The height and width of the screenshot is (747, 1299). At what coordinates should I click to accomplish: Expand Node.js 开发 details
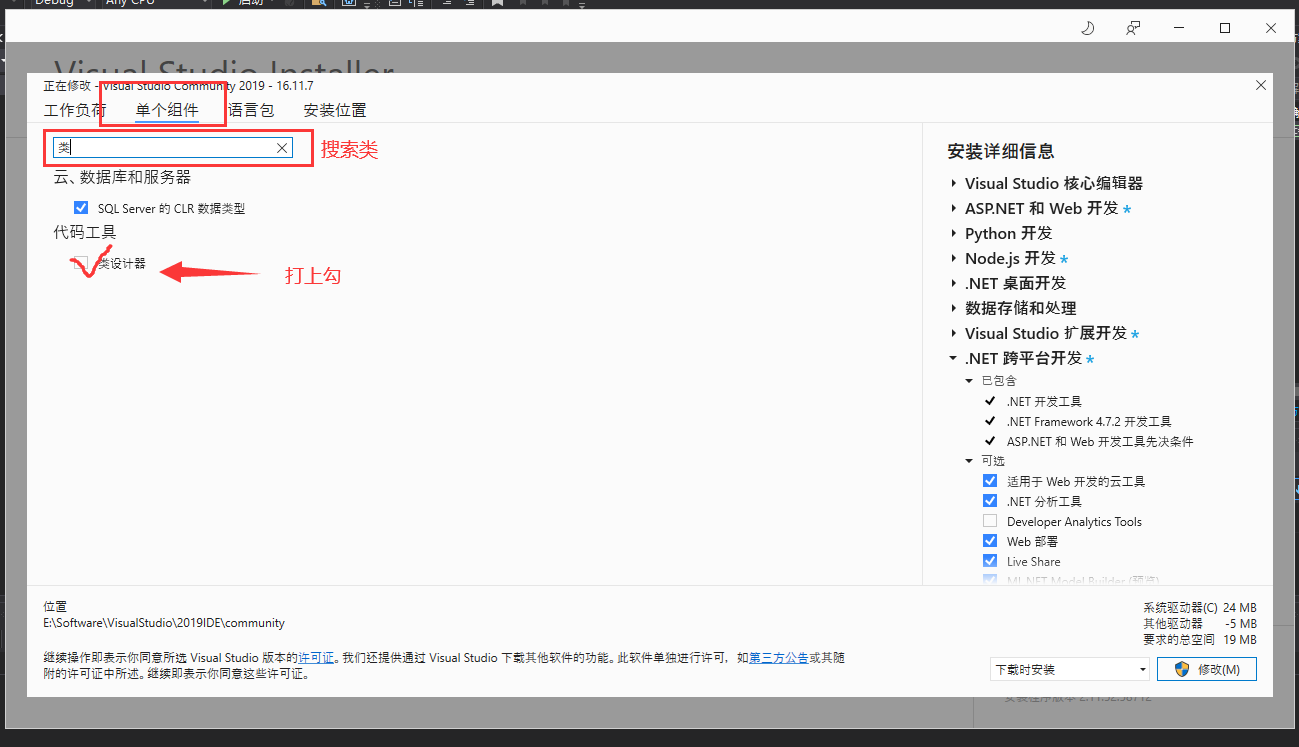[953, 259]
